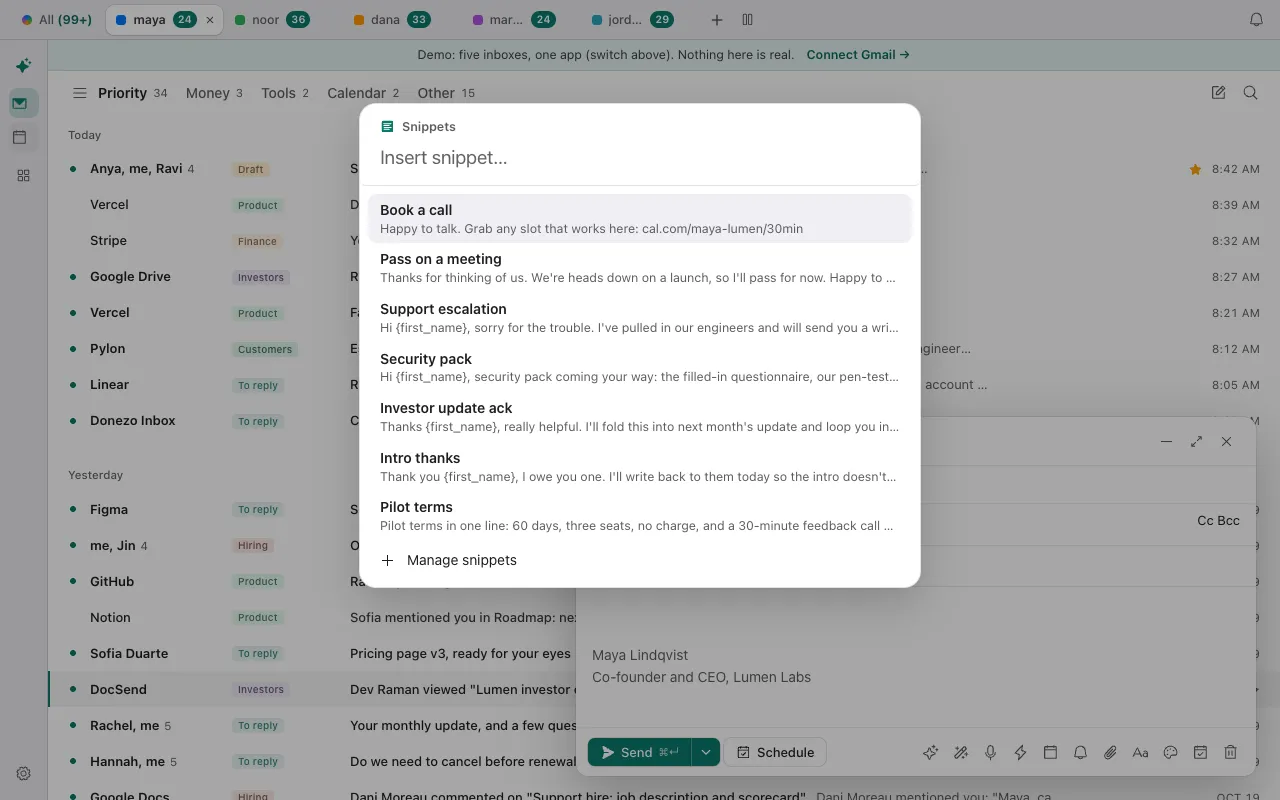1280x800 pixels.
Task: Open the sparkle assistant icon in left sidebar
Action: pyautogui.click(x=23, y=66)
